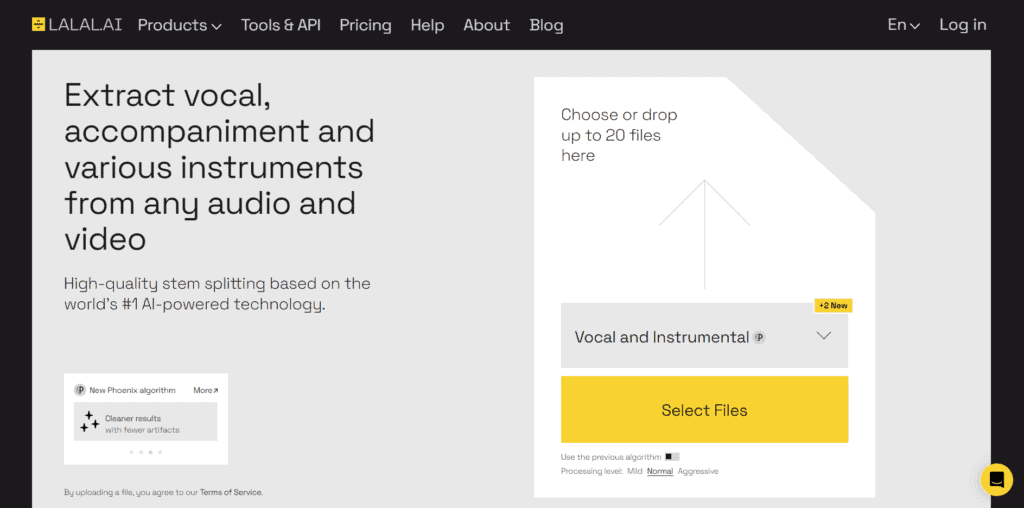The image size is (1024, 508).
Task: Click the P badge beside Vocal and Instrumental
Action: pos(759,338)
